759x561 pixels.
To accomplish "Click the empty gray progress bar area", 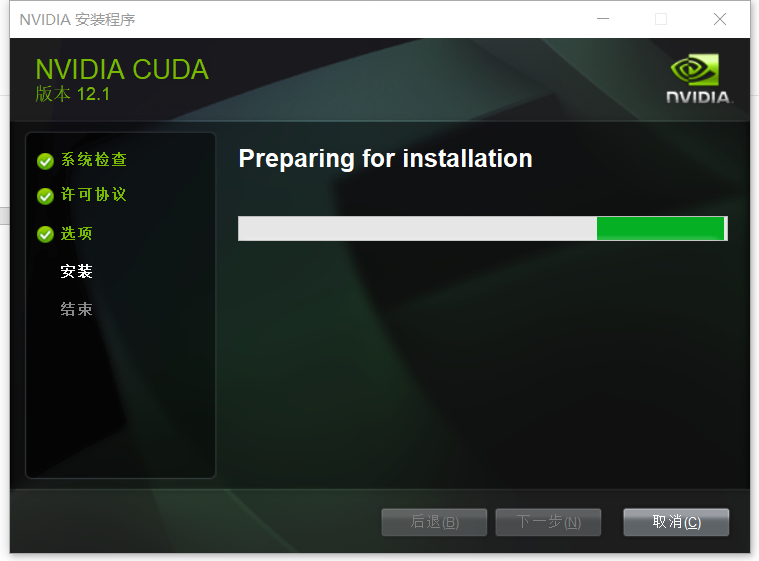I will pyautogui.click(x=417, y=228).
